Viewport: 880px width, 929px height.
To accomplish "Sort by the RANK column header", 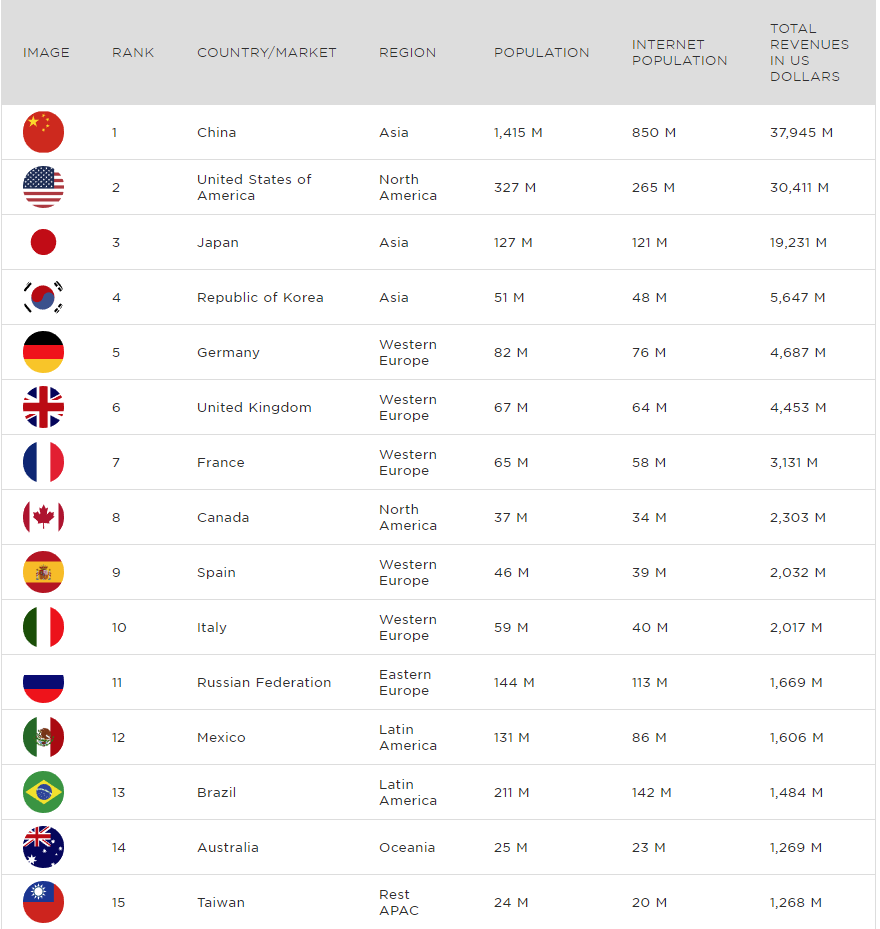I will pyautogui.click(x=133, y=53).
